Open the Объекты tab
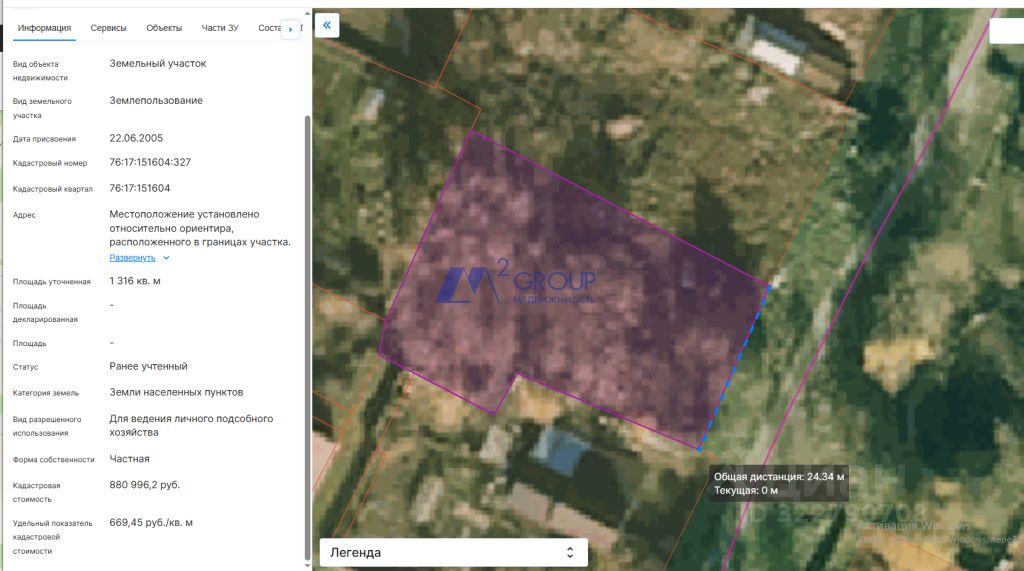The image size is (1024, 571). pyautogui.click(x=164, y=28)
